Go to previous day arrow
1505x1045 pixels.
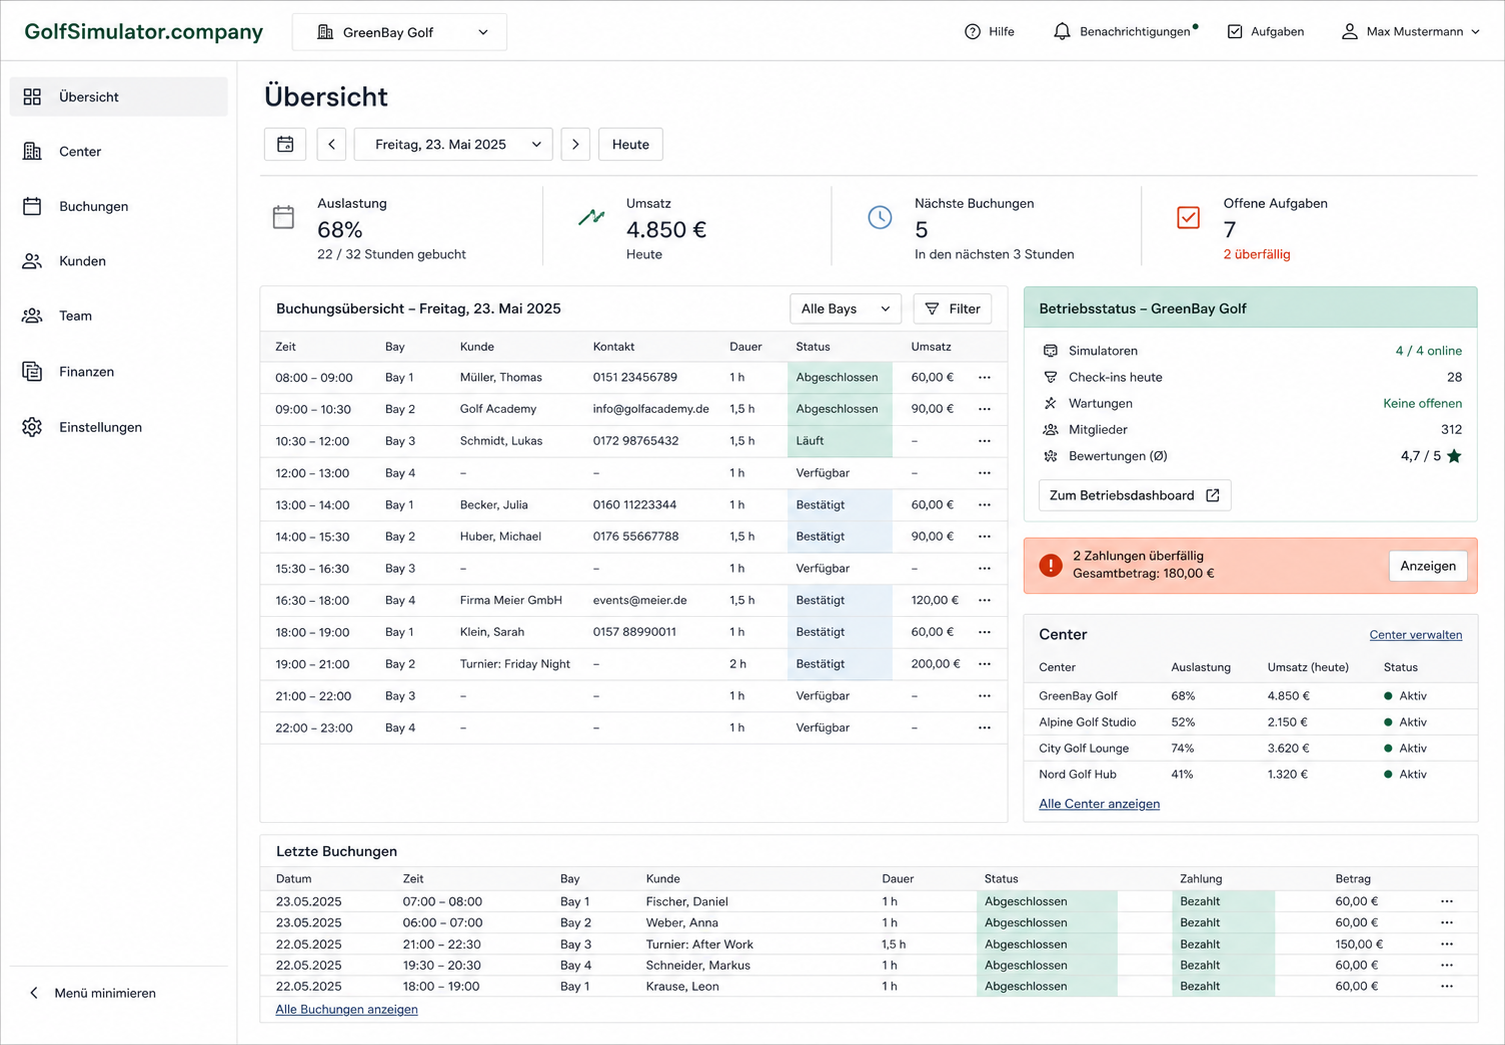point(332,144)
